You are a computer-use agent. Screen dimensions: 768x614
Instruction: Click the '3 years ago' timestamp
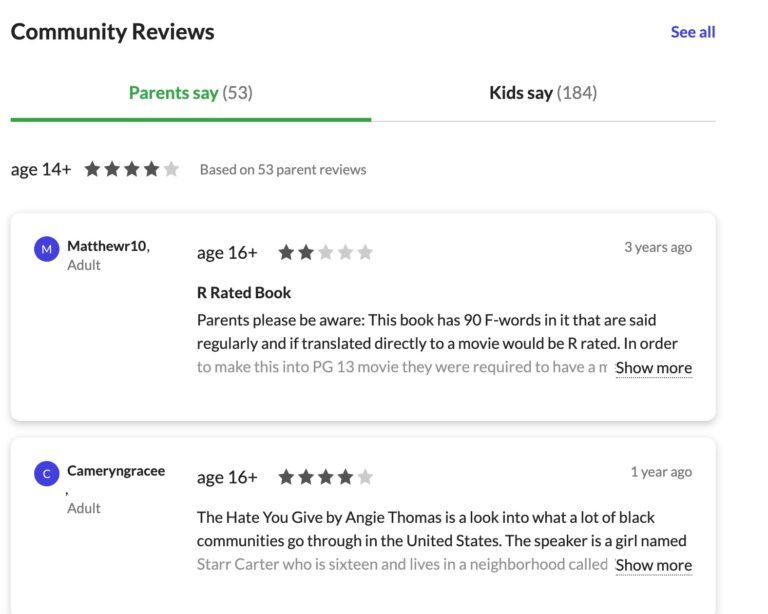tap(658, 247)
